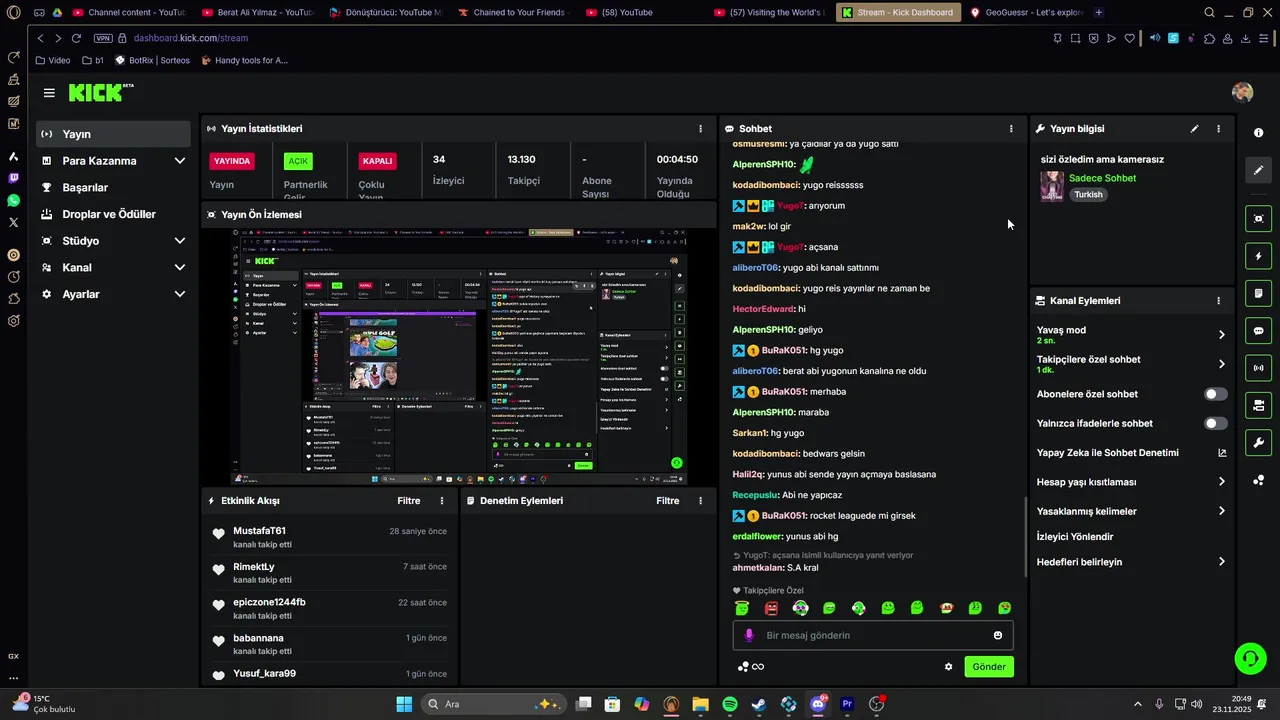Click the Gönder send button

(989, 667)
